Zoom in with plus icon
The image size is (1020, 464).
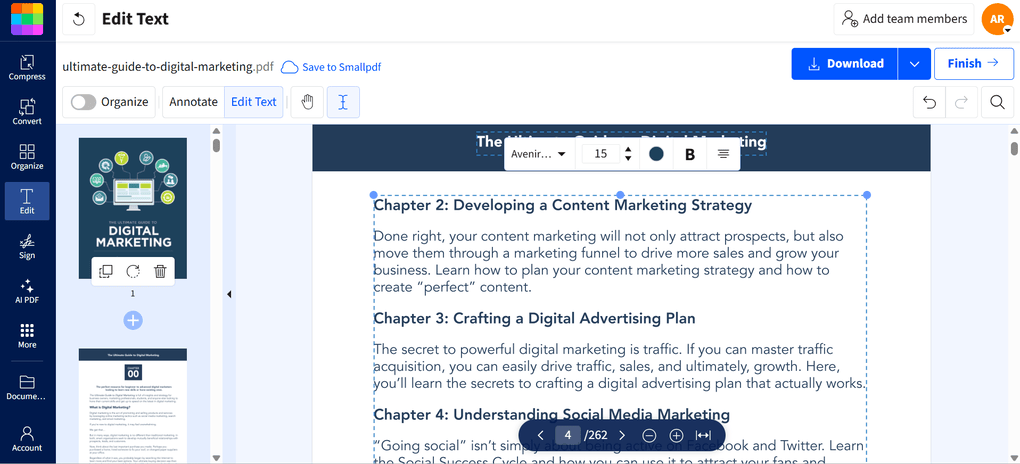point(676,435)
